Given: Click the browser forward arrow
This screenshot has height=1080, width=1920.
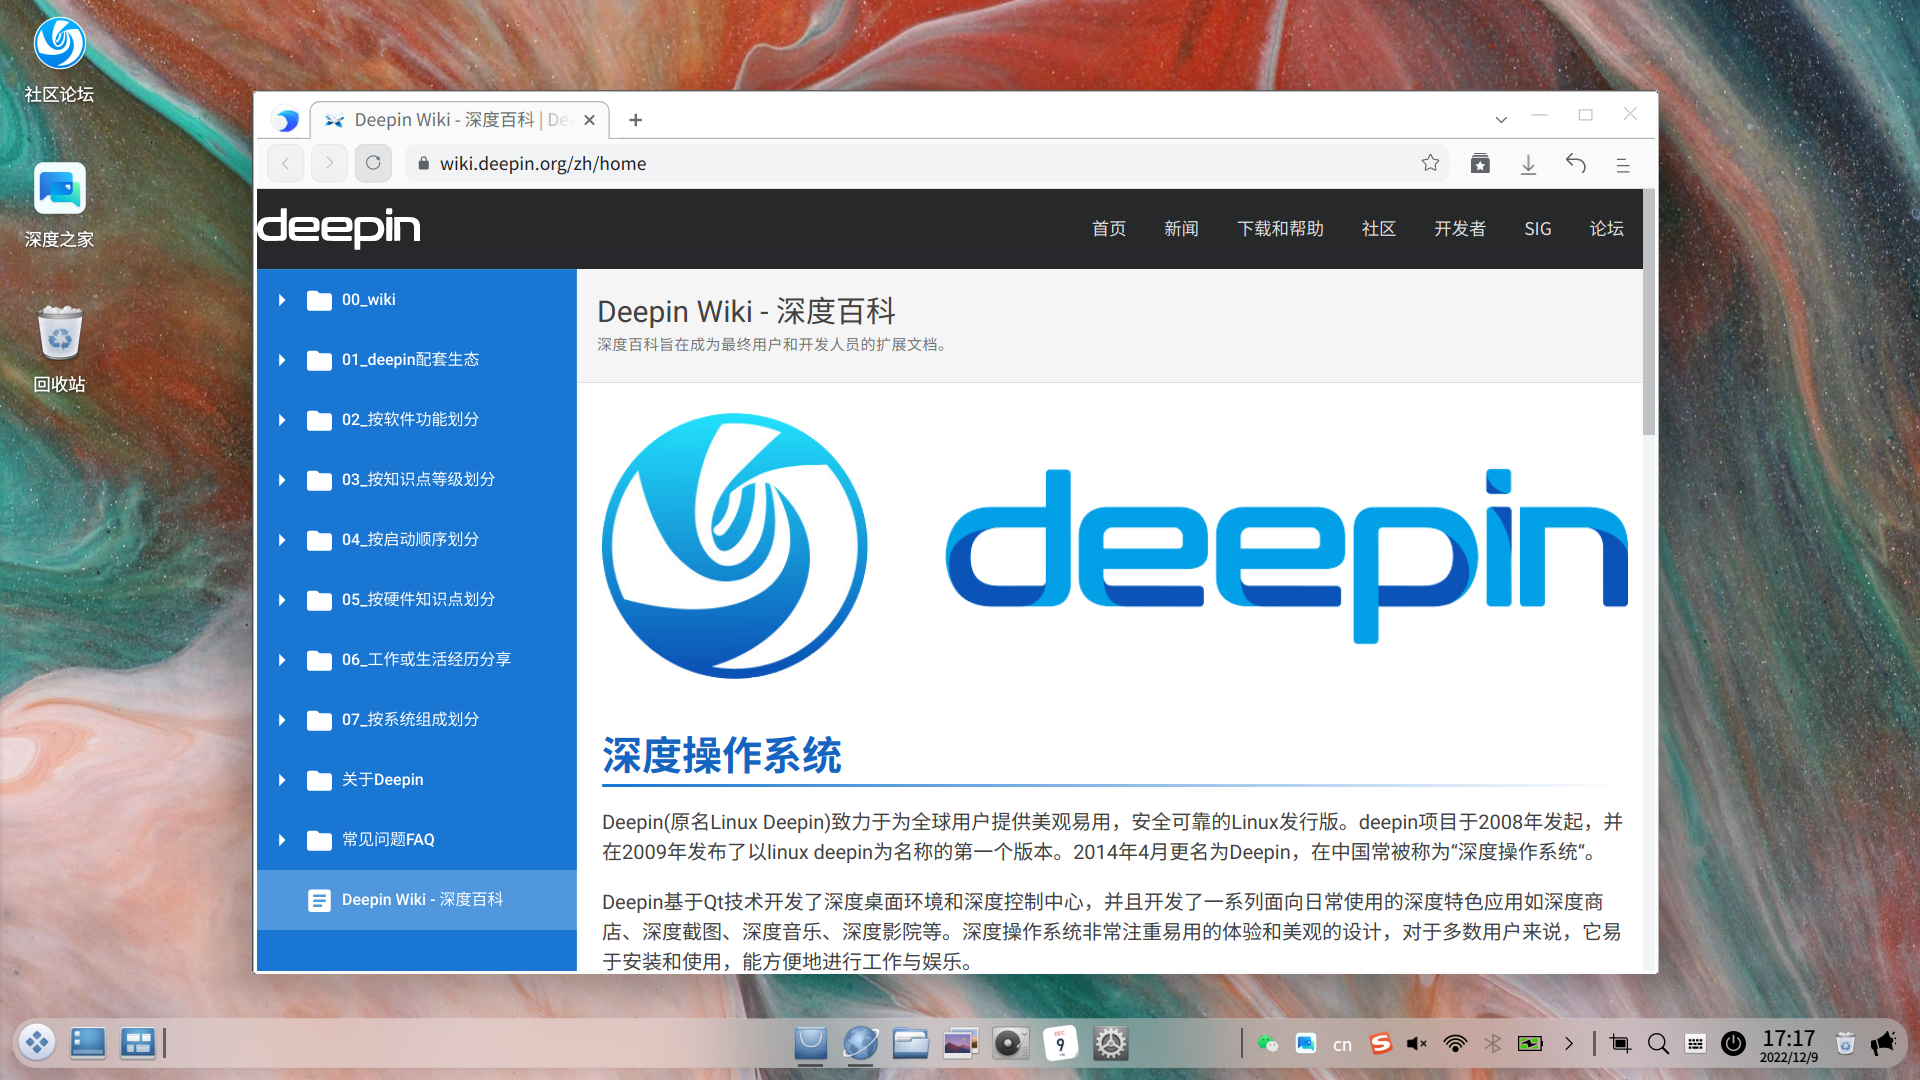Looking at the screenshot, I should [329, 163].
